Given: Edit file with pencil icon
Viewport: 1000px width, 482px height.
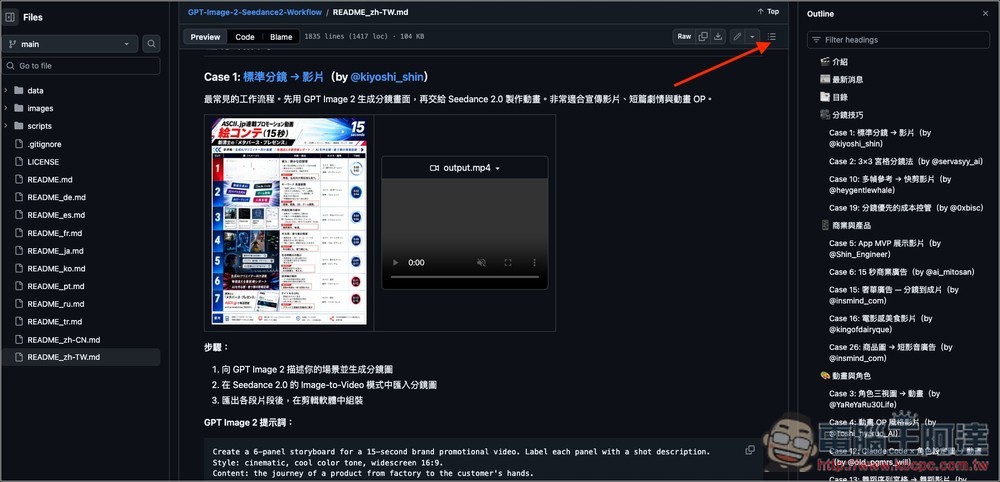Looking at the screenshot, I should (x=737, y=37).
